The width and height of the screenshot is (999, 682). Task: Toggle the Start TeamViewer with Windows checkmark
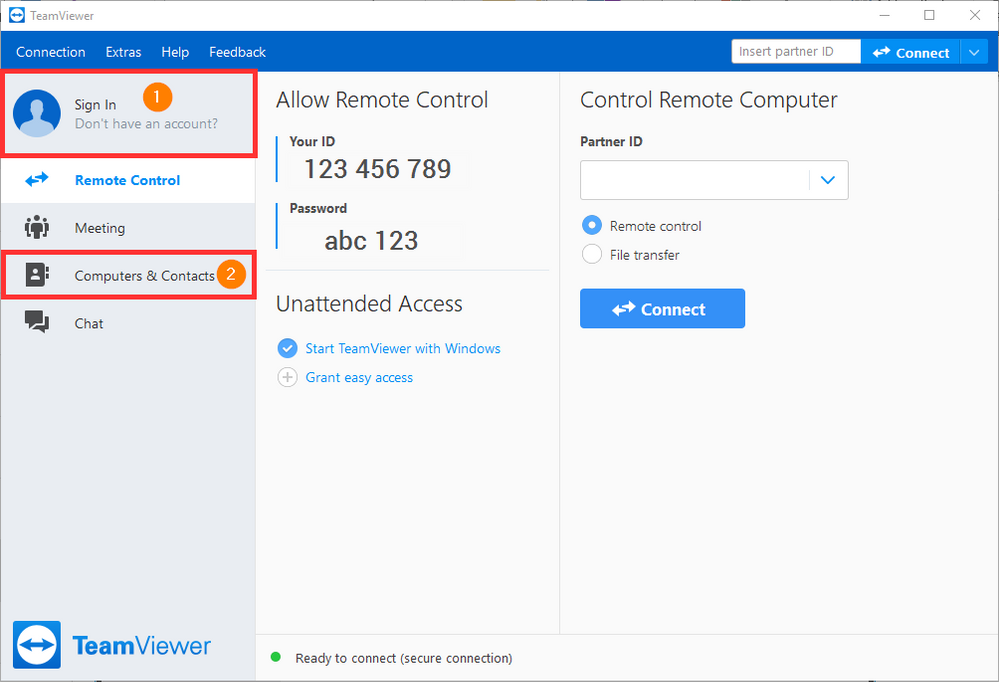point(287,348)
